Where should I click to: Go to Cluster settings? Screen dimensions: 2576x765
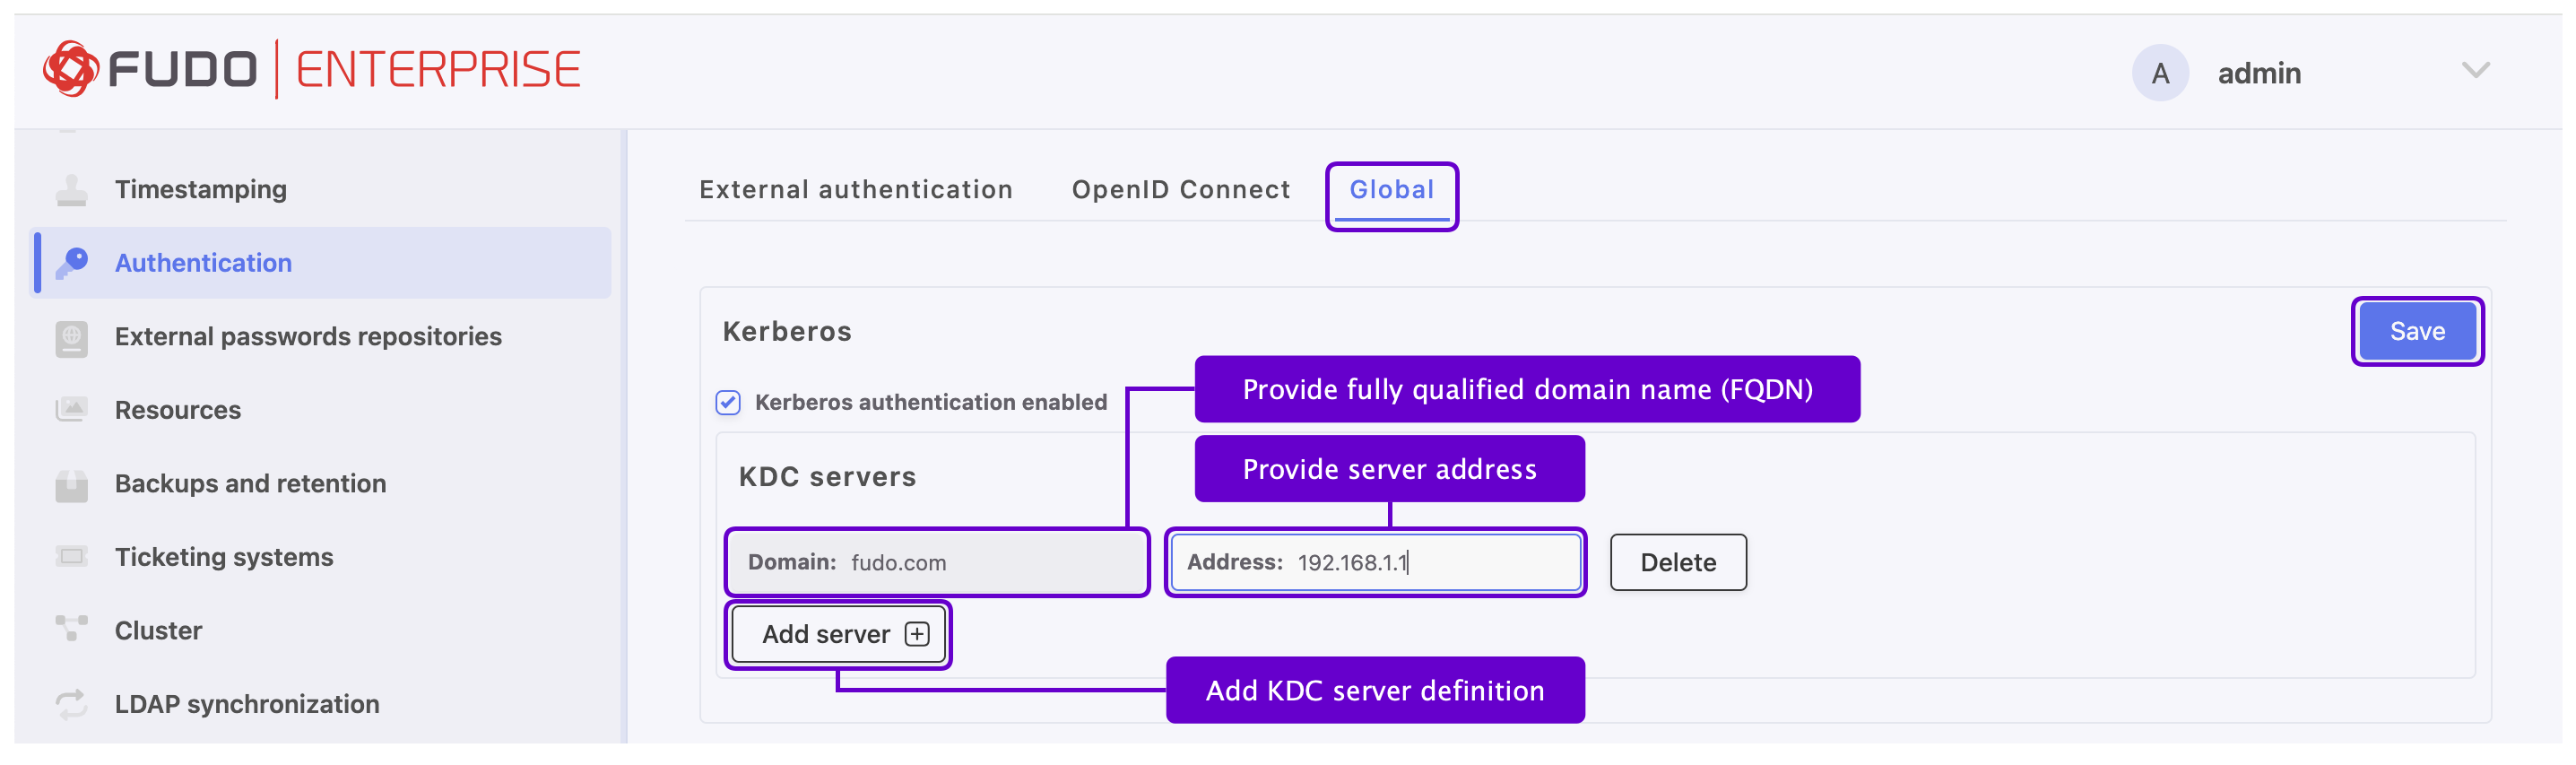coord(320,630)
